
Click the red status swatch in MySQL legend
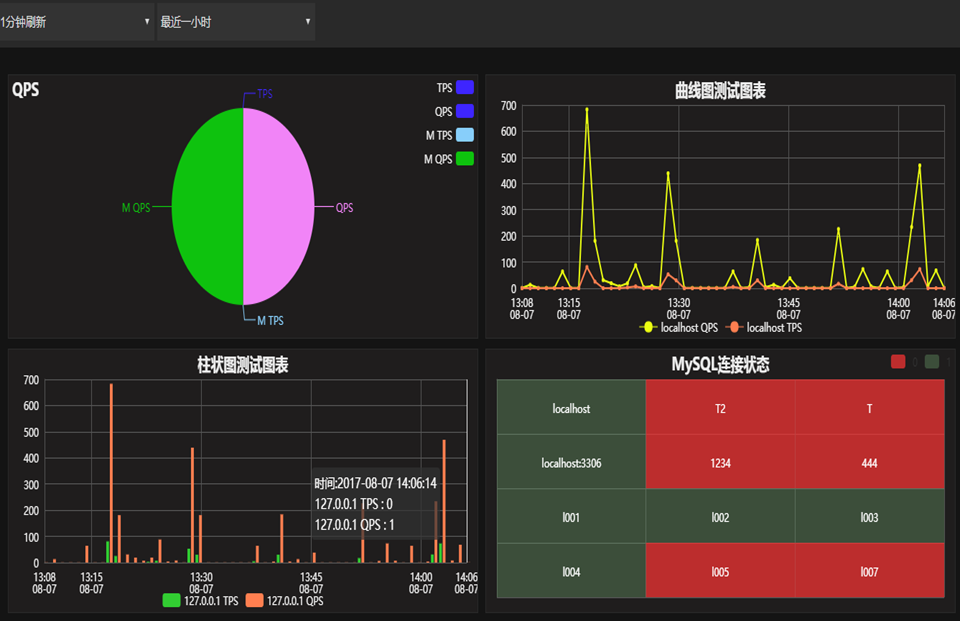pyautogui.click(x=898, y=362)
